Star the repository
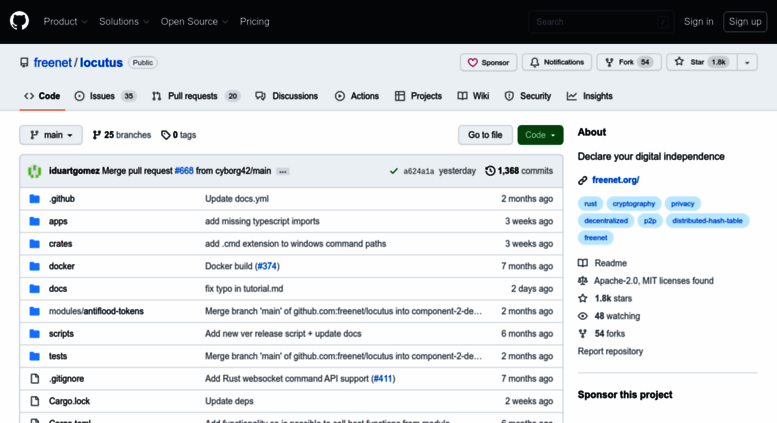 point(702,62)
